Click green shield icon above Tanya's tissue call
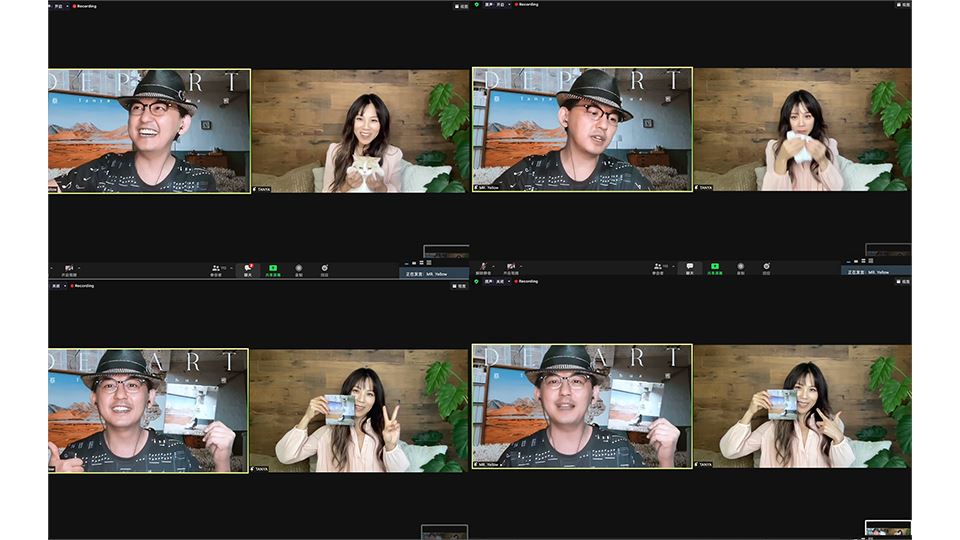960x540 pixels. 475,4
